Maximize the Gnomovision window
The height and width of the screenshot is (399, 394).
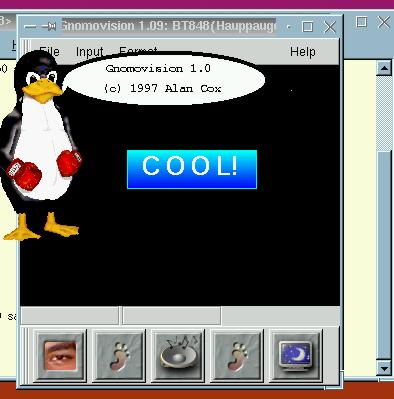[307, 27]
